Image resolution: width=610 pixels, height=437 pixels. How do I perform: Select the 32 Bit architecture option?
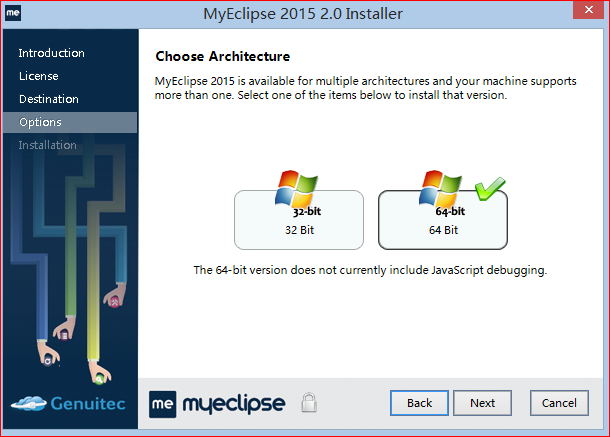[299, 219]
